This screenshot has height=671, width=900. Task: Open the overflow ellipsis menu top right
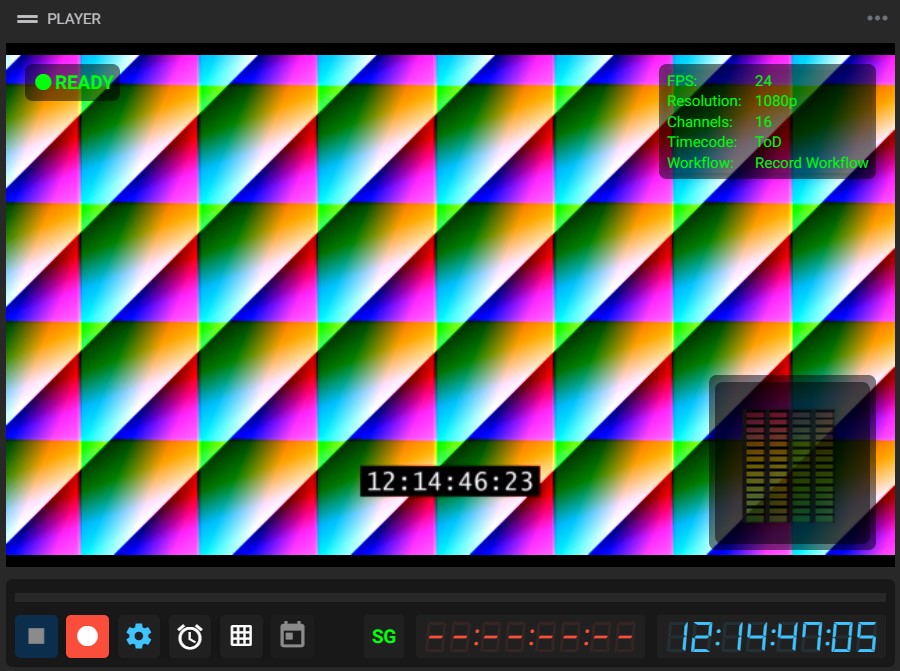point(876,18)
